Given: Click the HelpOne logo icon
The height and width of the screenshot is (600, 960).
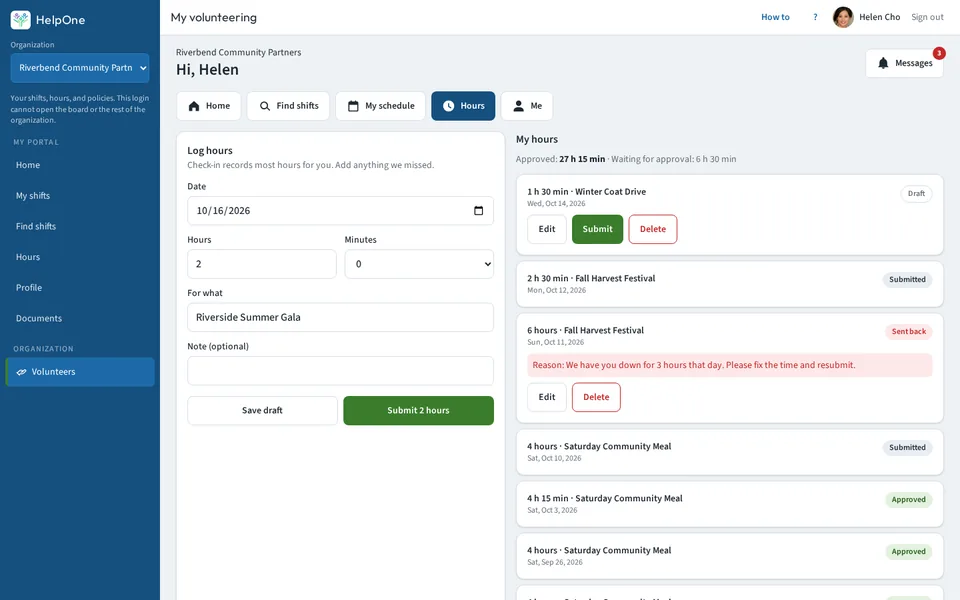Looking at the screenshot, I should [21, 20].
